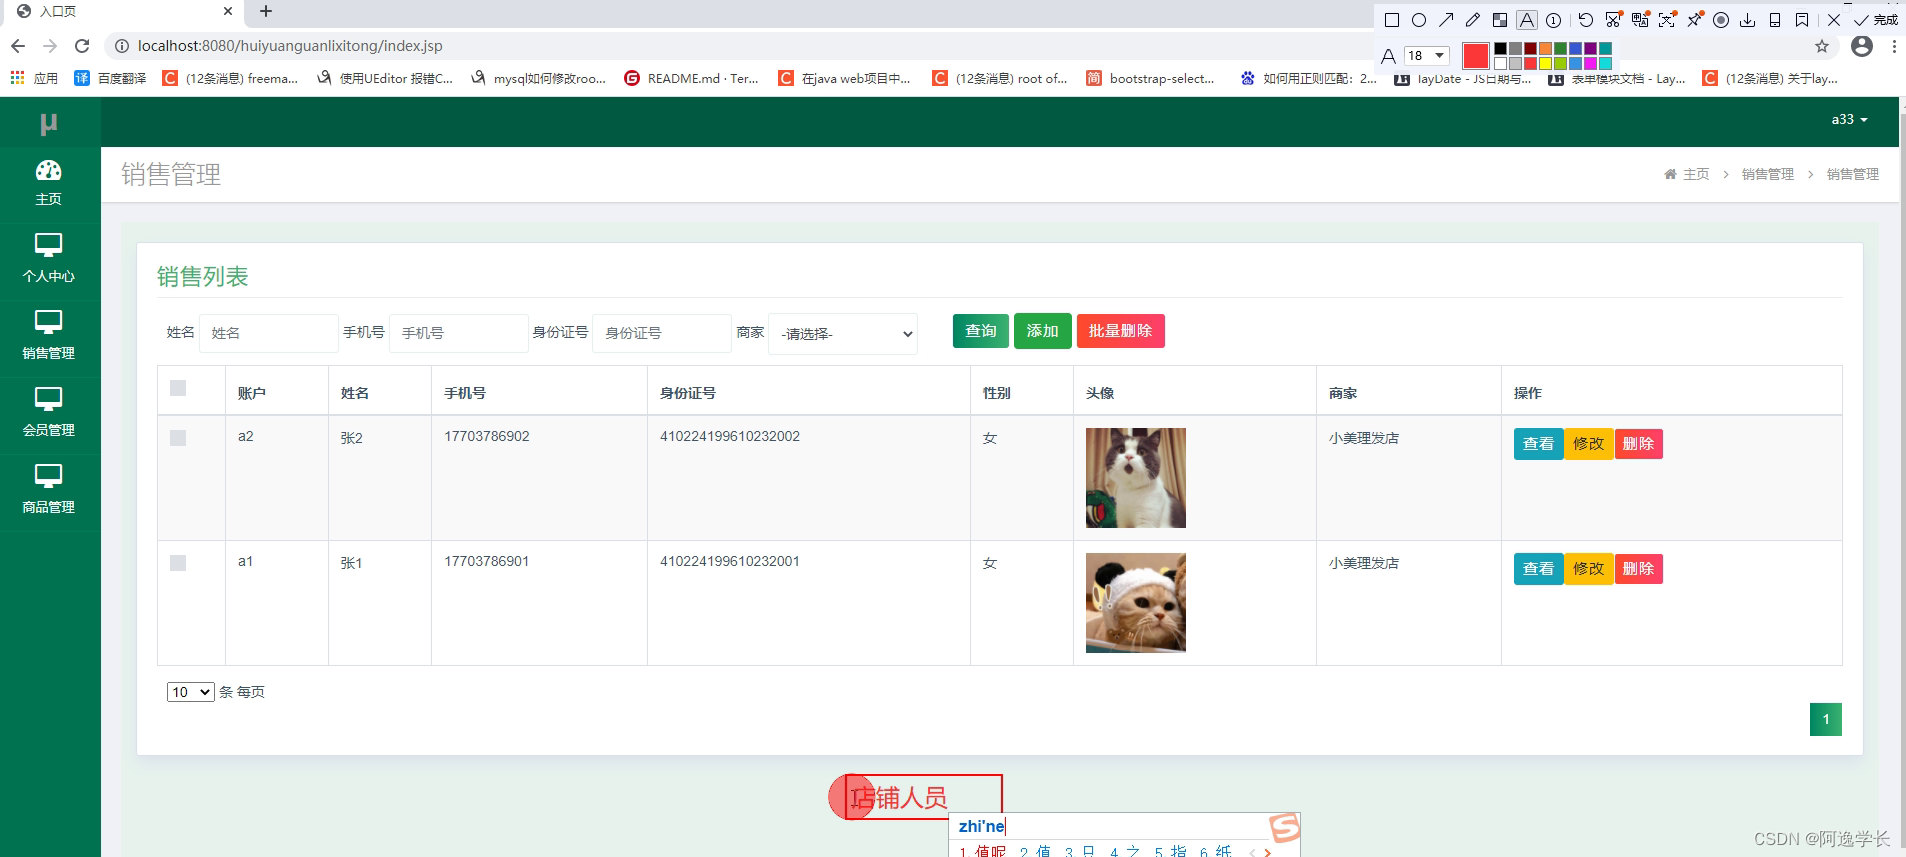Open the cat avatar thumbnail for a2
This screenshot has width=1906, height=857.
tap(1136, 478)
